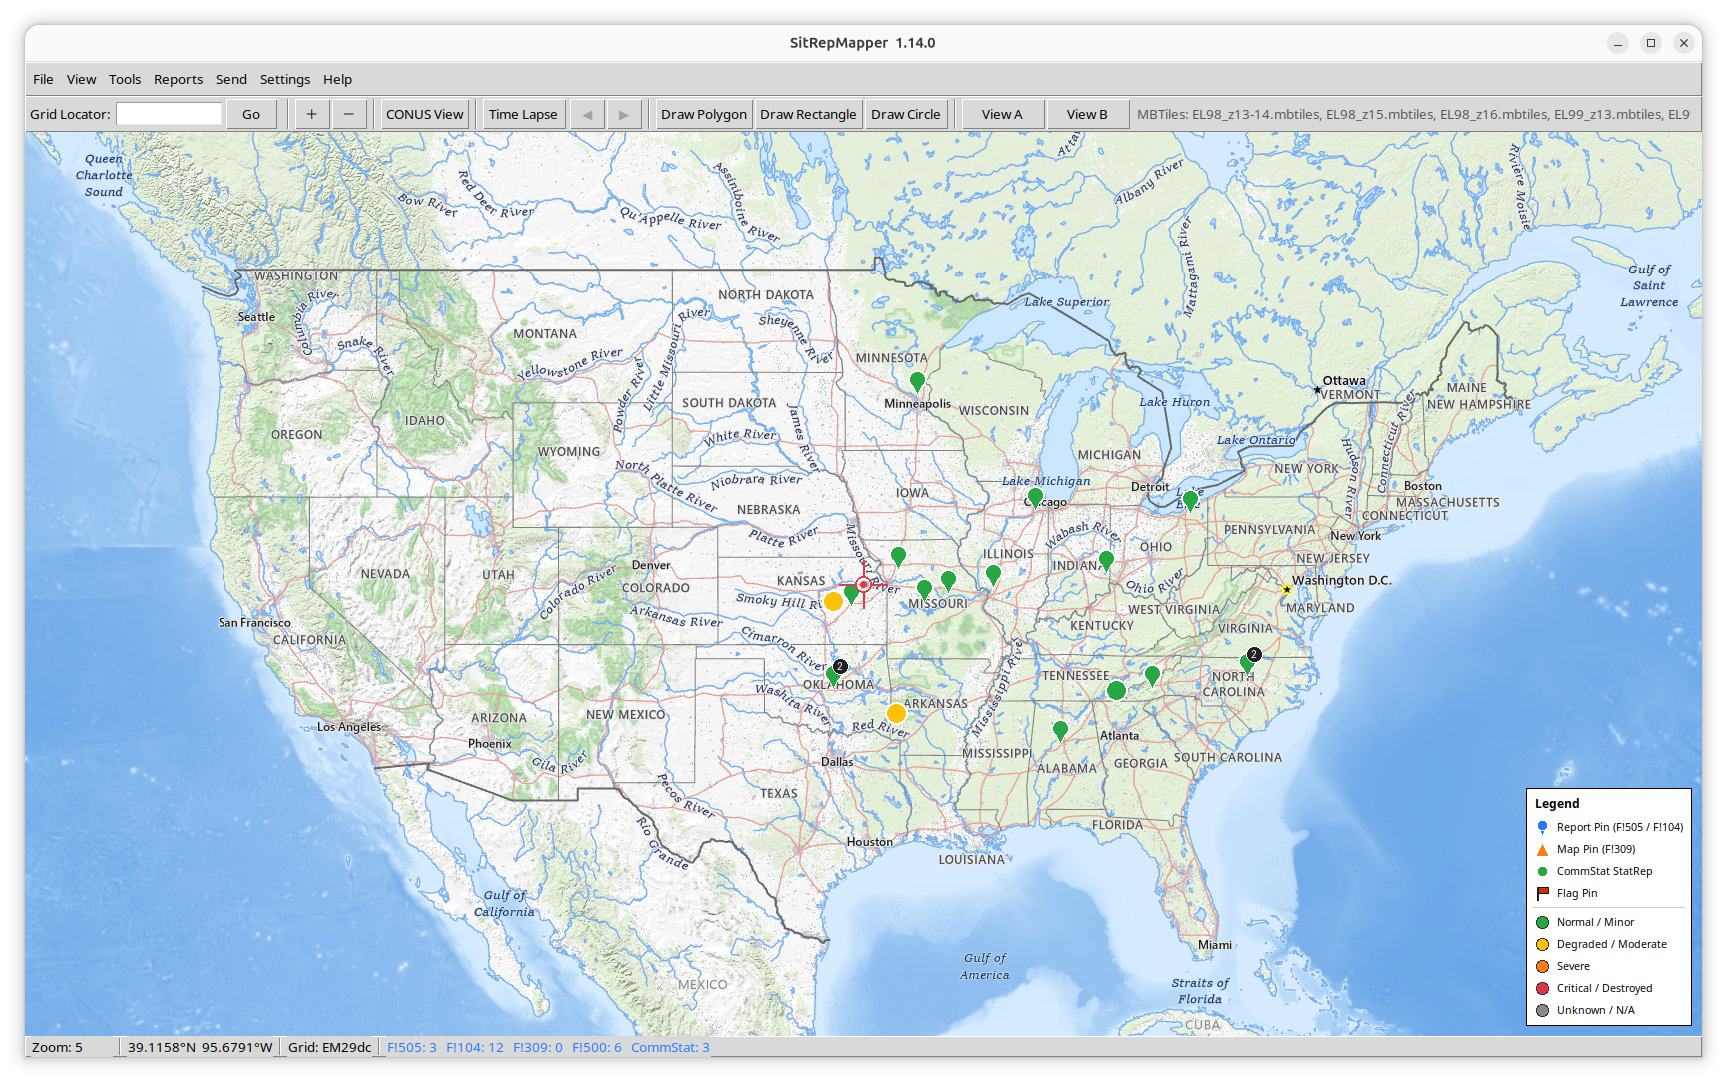The height and width of the screenshot is (1082, 1727).
Task: Click the CommStat StatRep green dot legend icon
Action: 1542,871
